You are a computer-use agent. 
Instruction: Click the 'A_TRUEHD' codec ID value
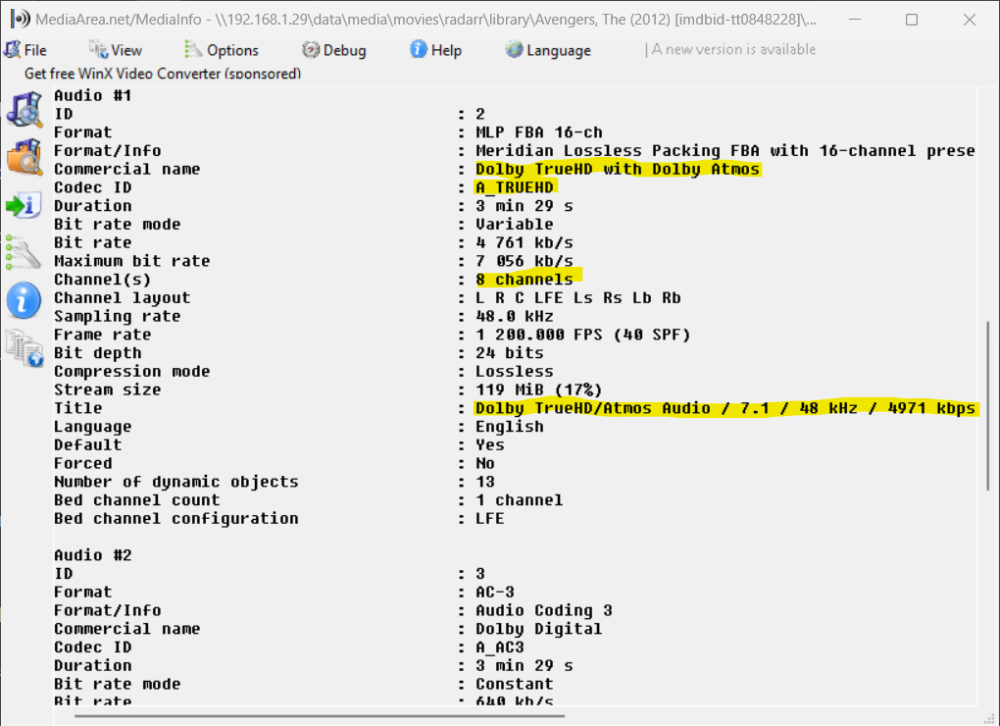(515, 188)
